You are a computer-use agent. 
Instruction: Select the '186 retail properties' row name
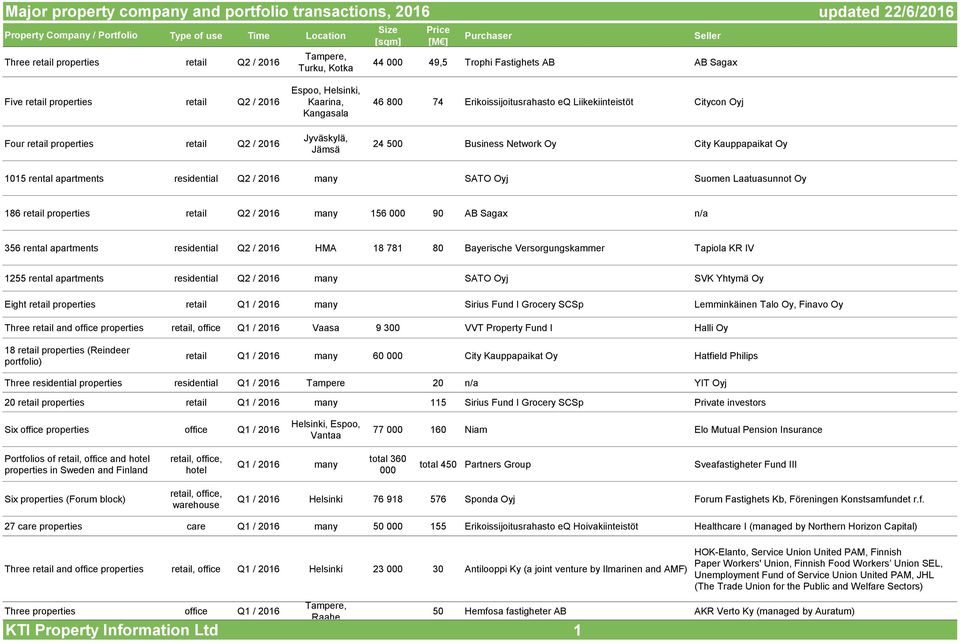[x=47, y=213]
